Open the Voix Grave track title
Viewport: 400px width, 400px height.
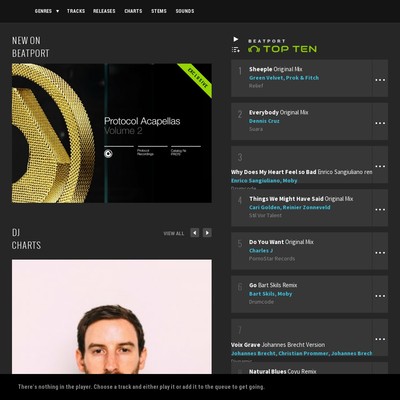click(x=278, y=345)
